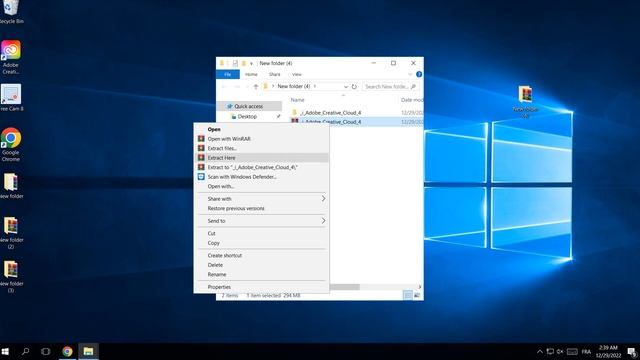Select Quick access in navigation pane
Screen dimensions: 640x360
(249, 106)
